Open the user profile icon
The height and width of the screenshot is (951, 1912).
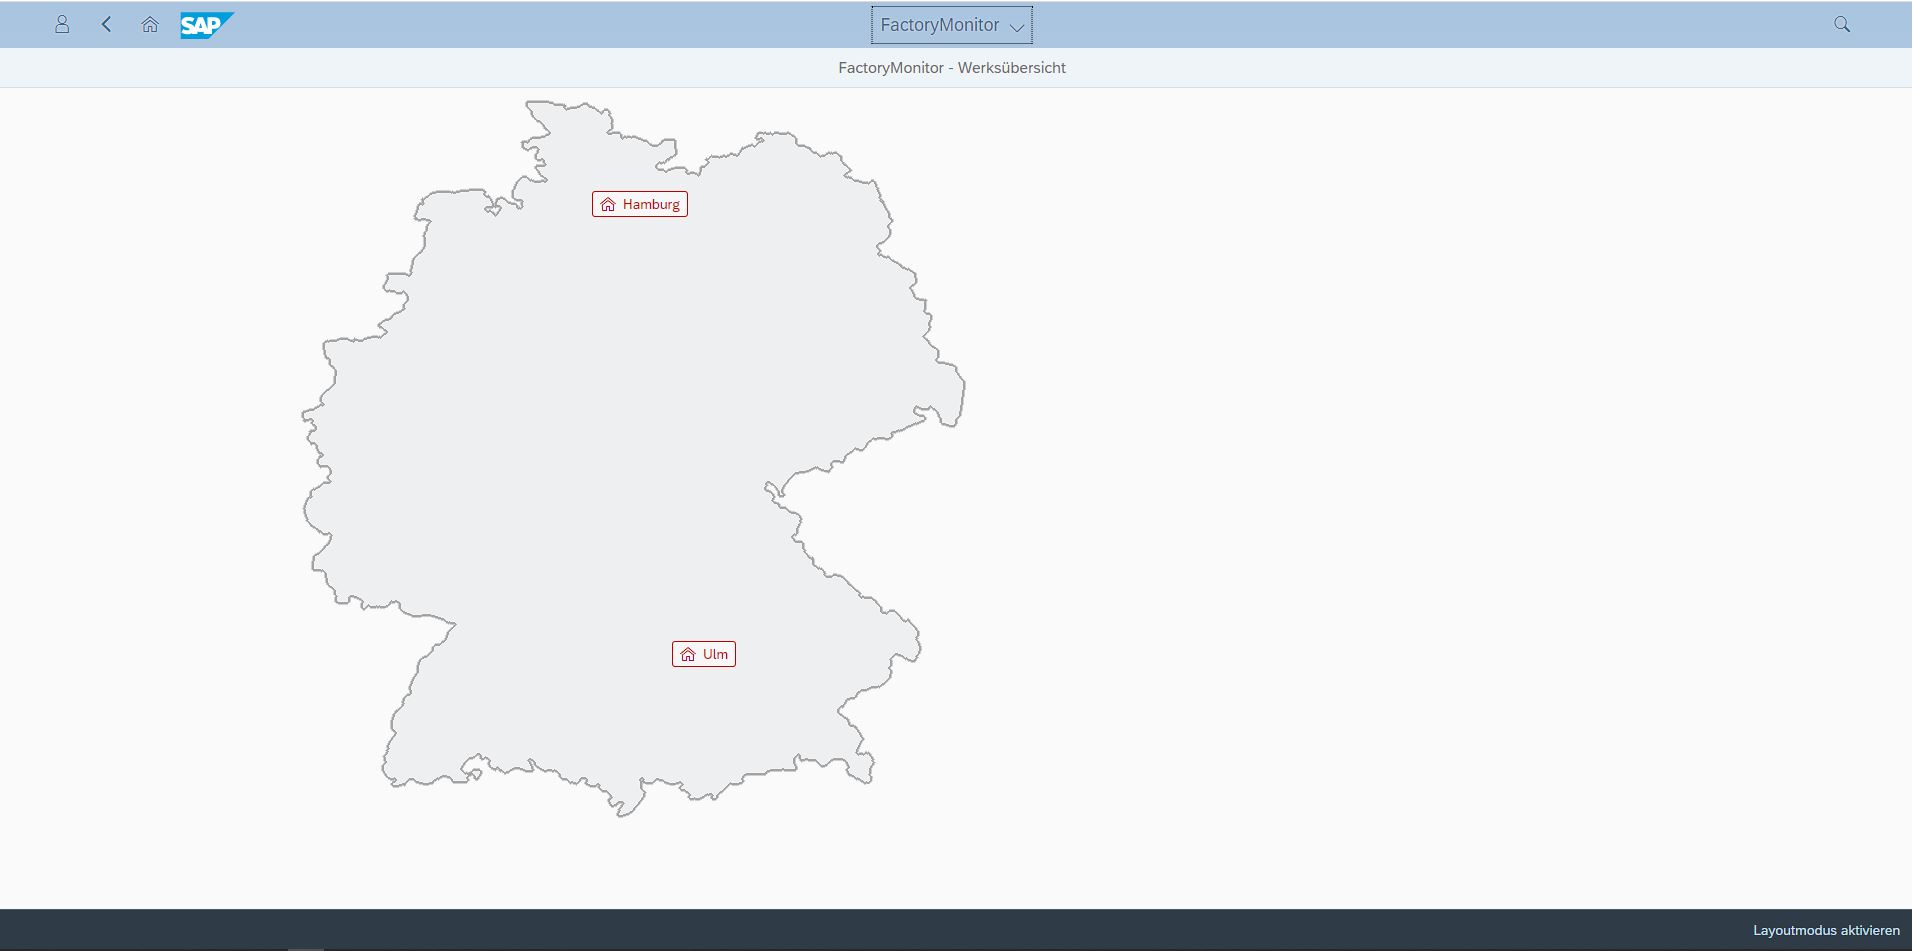[x=62, y=25]
